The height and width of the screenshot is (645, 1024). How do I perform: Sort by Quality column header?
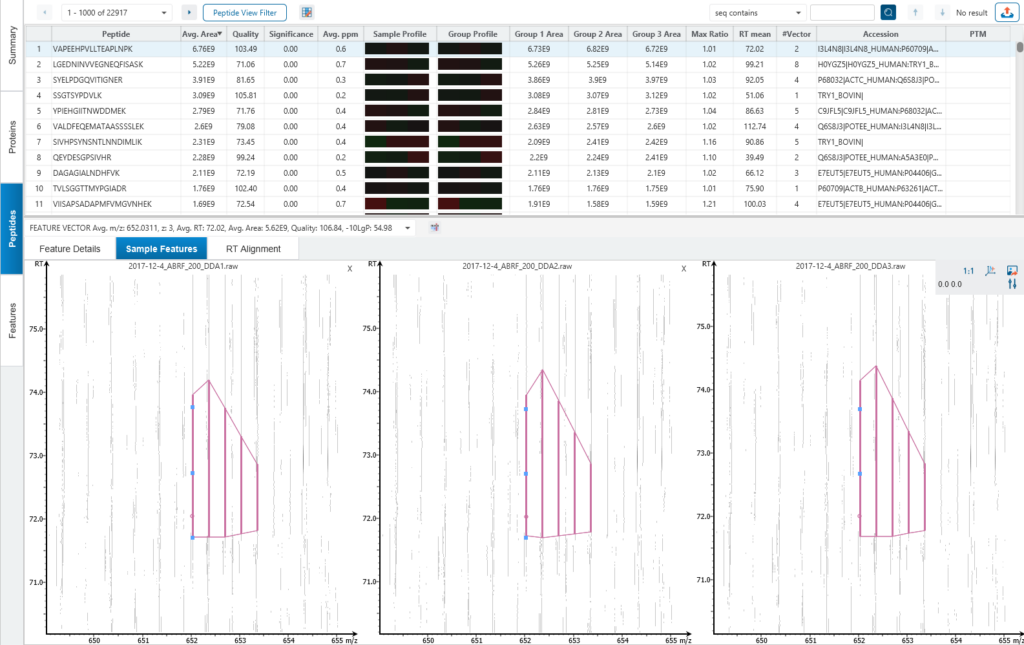246,34
